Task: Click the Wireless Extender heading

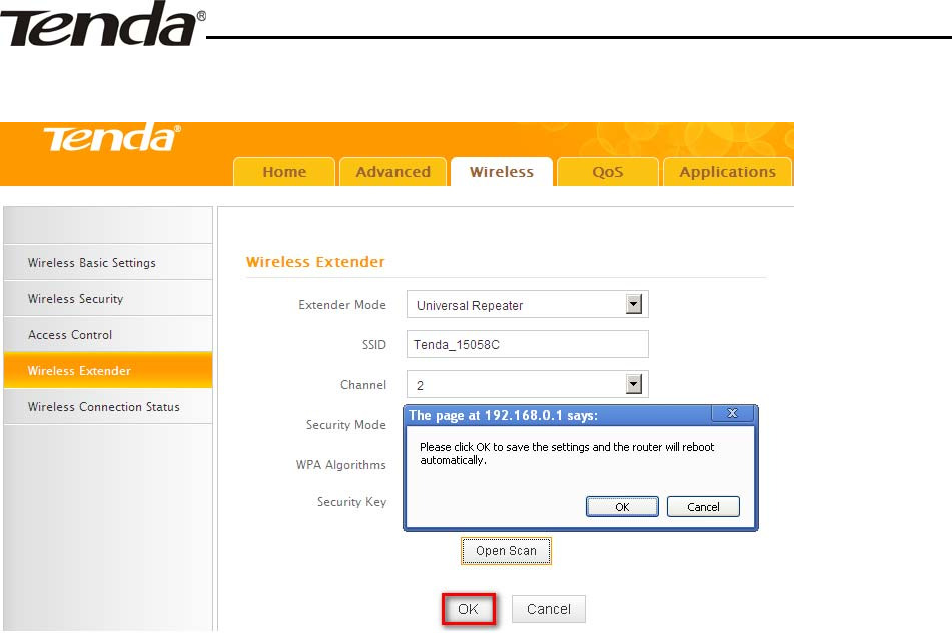Action: (315, 262)
